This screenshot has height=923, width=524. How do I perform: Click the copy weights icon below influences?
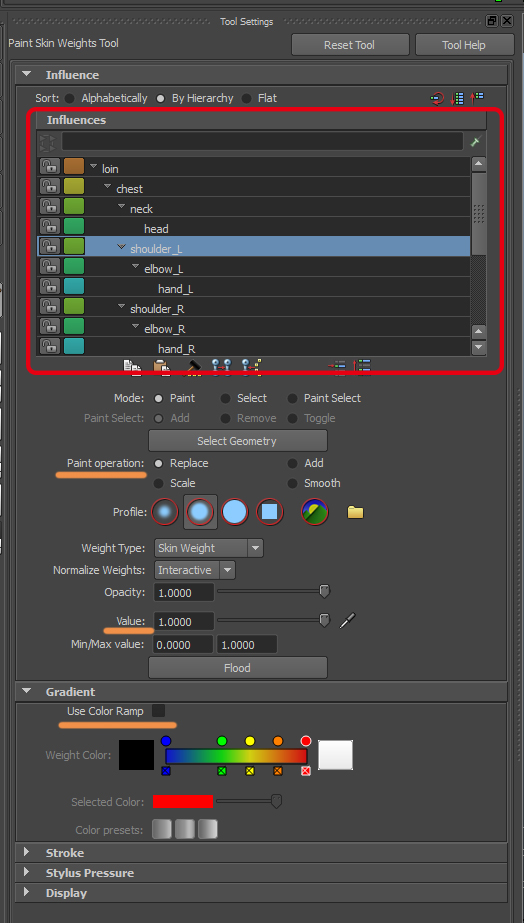point(131,366)
